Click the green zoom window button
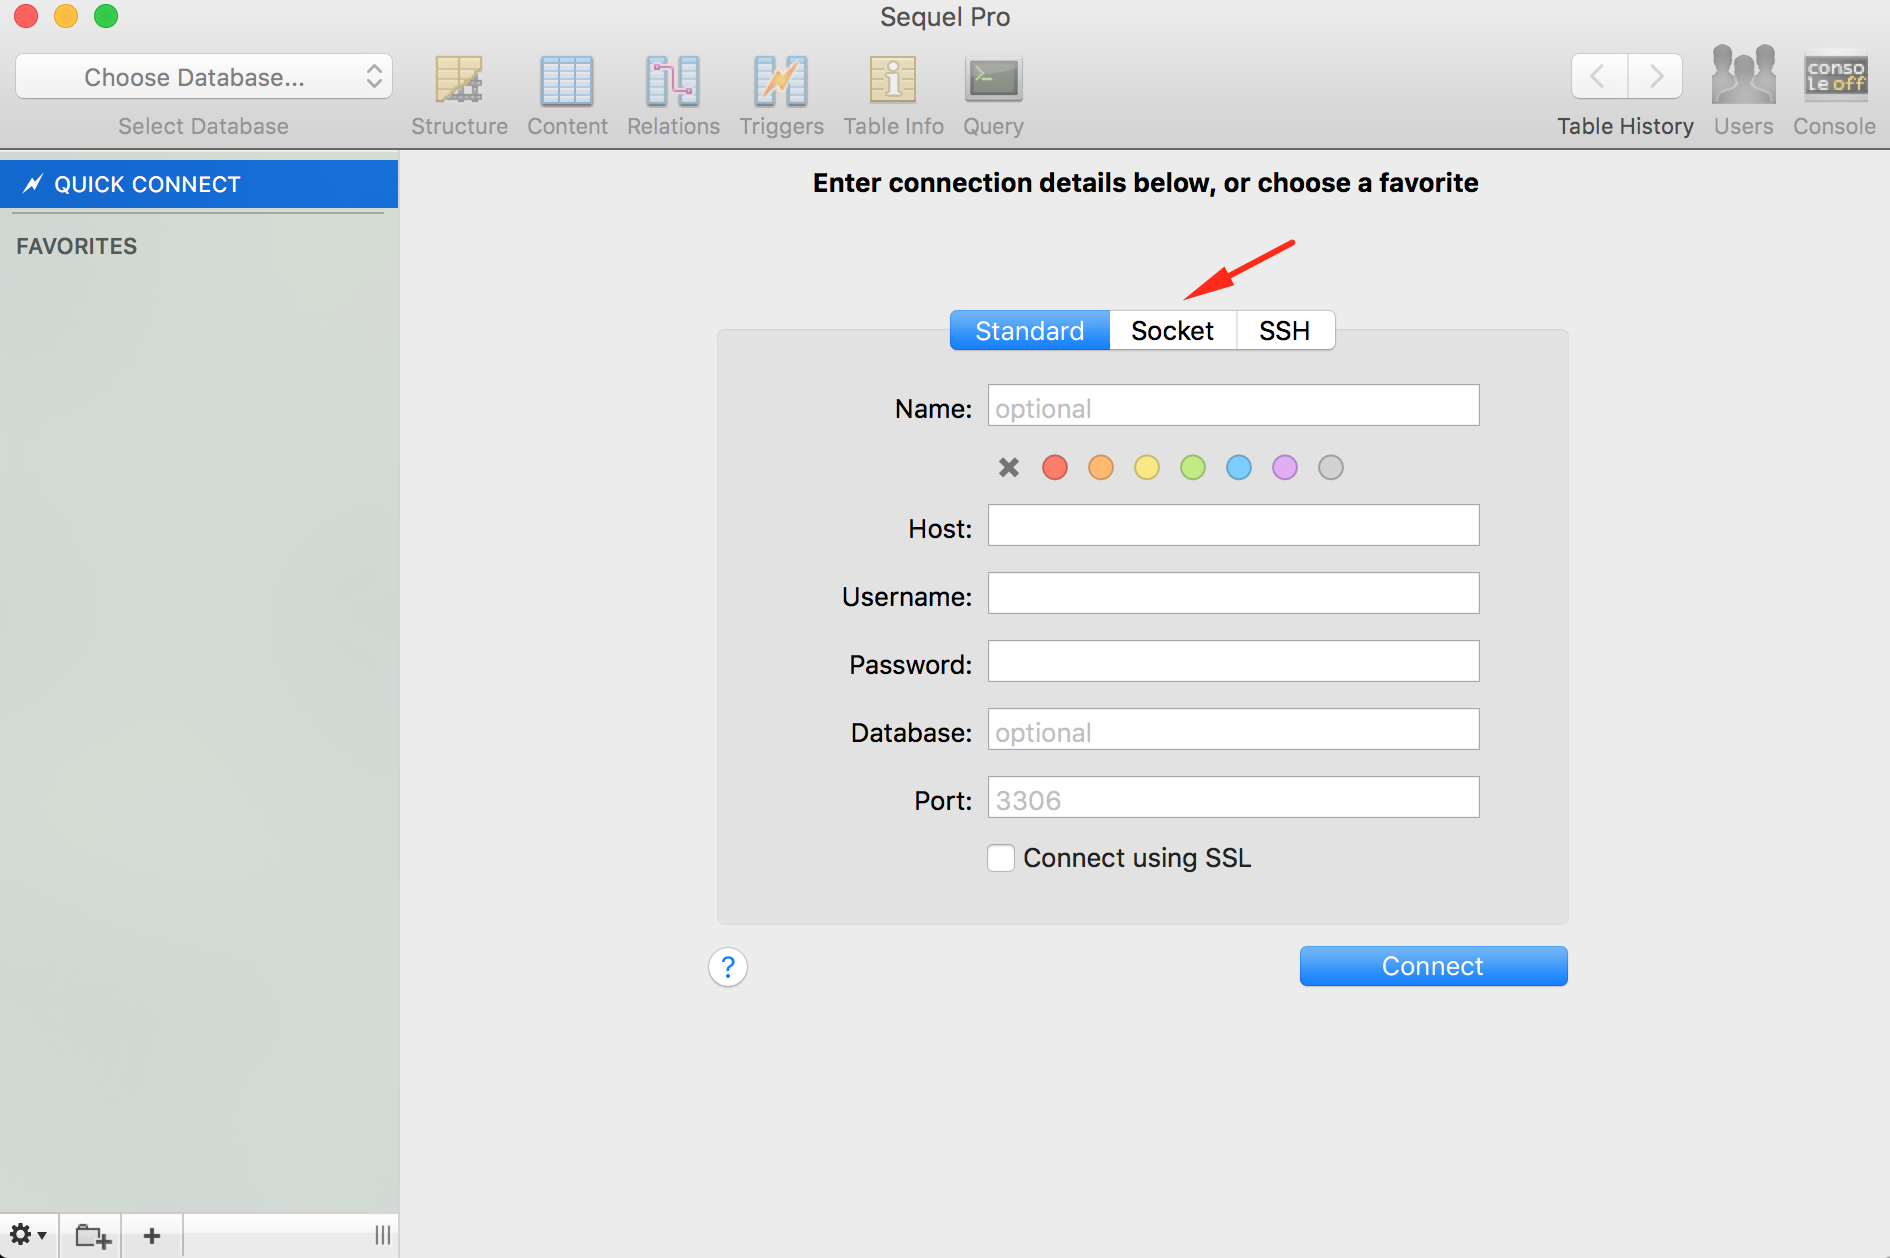The image size is (1890, 1258). (x=106, y=16)
